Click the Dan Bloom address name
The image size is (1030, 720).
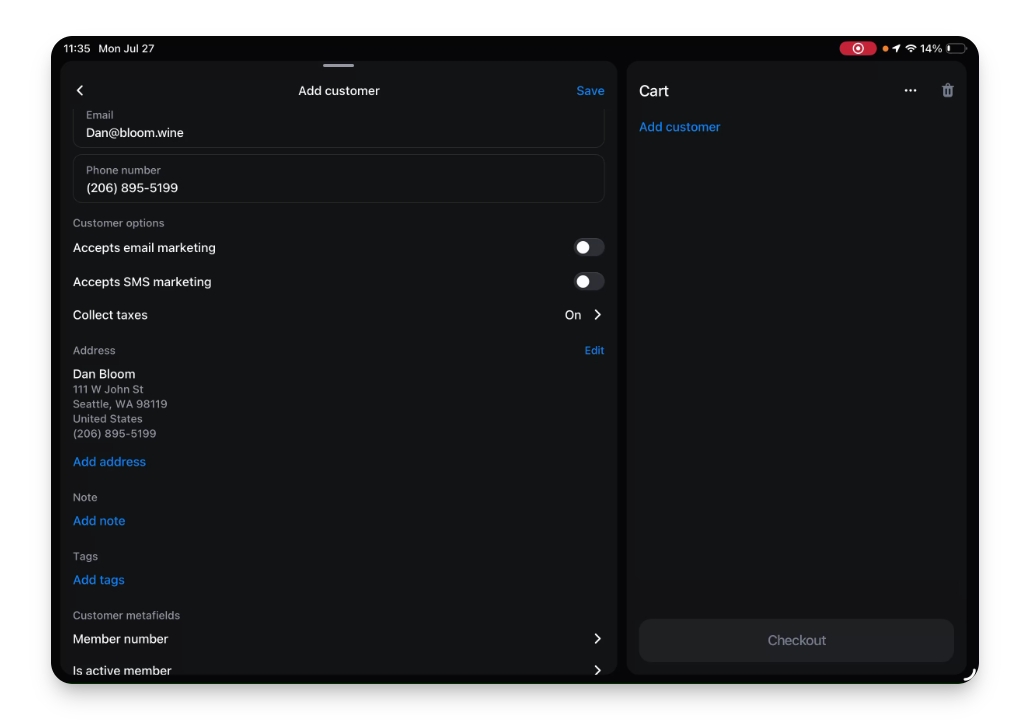pos(104,374)
